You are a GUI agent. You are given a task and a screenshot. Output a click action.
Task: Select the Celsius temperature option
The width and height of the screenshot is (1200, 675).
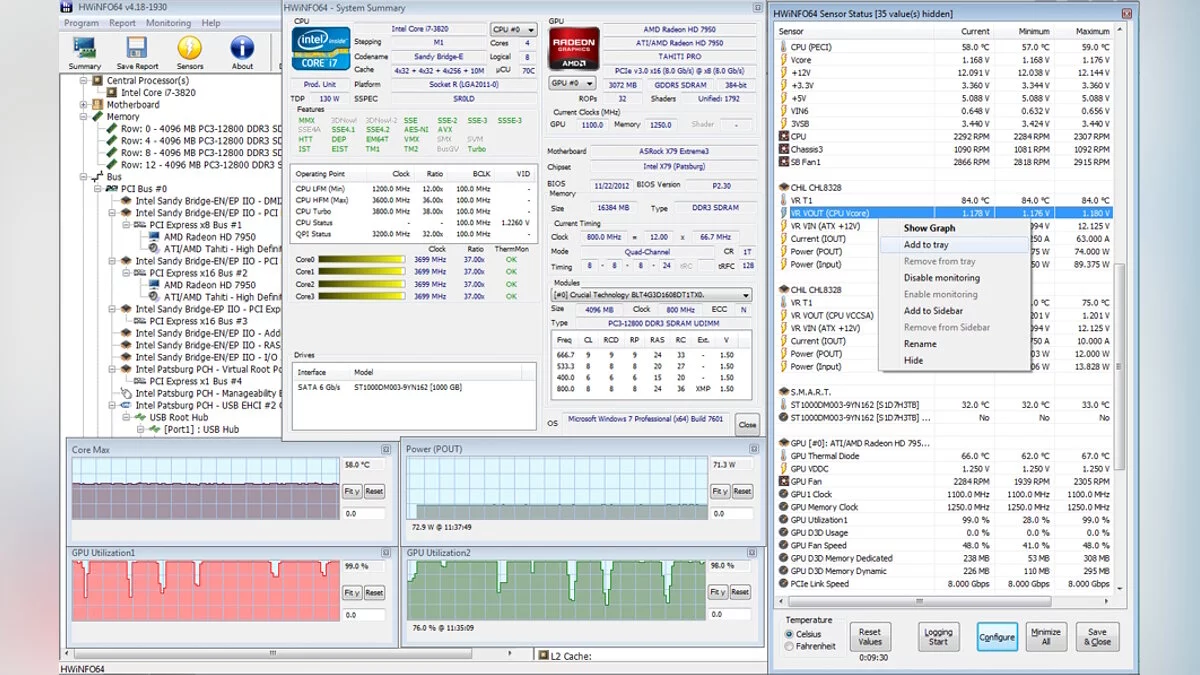pyautogui.click(x=790, y=634)
